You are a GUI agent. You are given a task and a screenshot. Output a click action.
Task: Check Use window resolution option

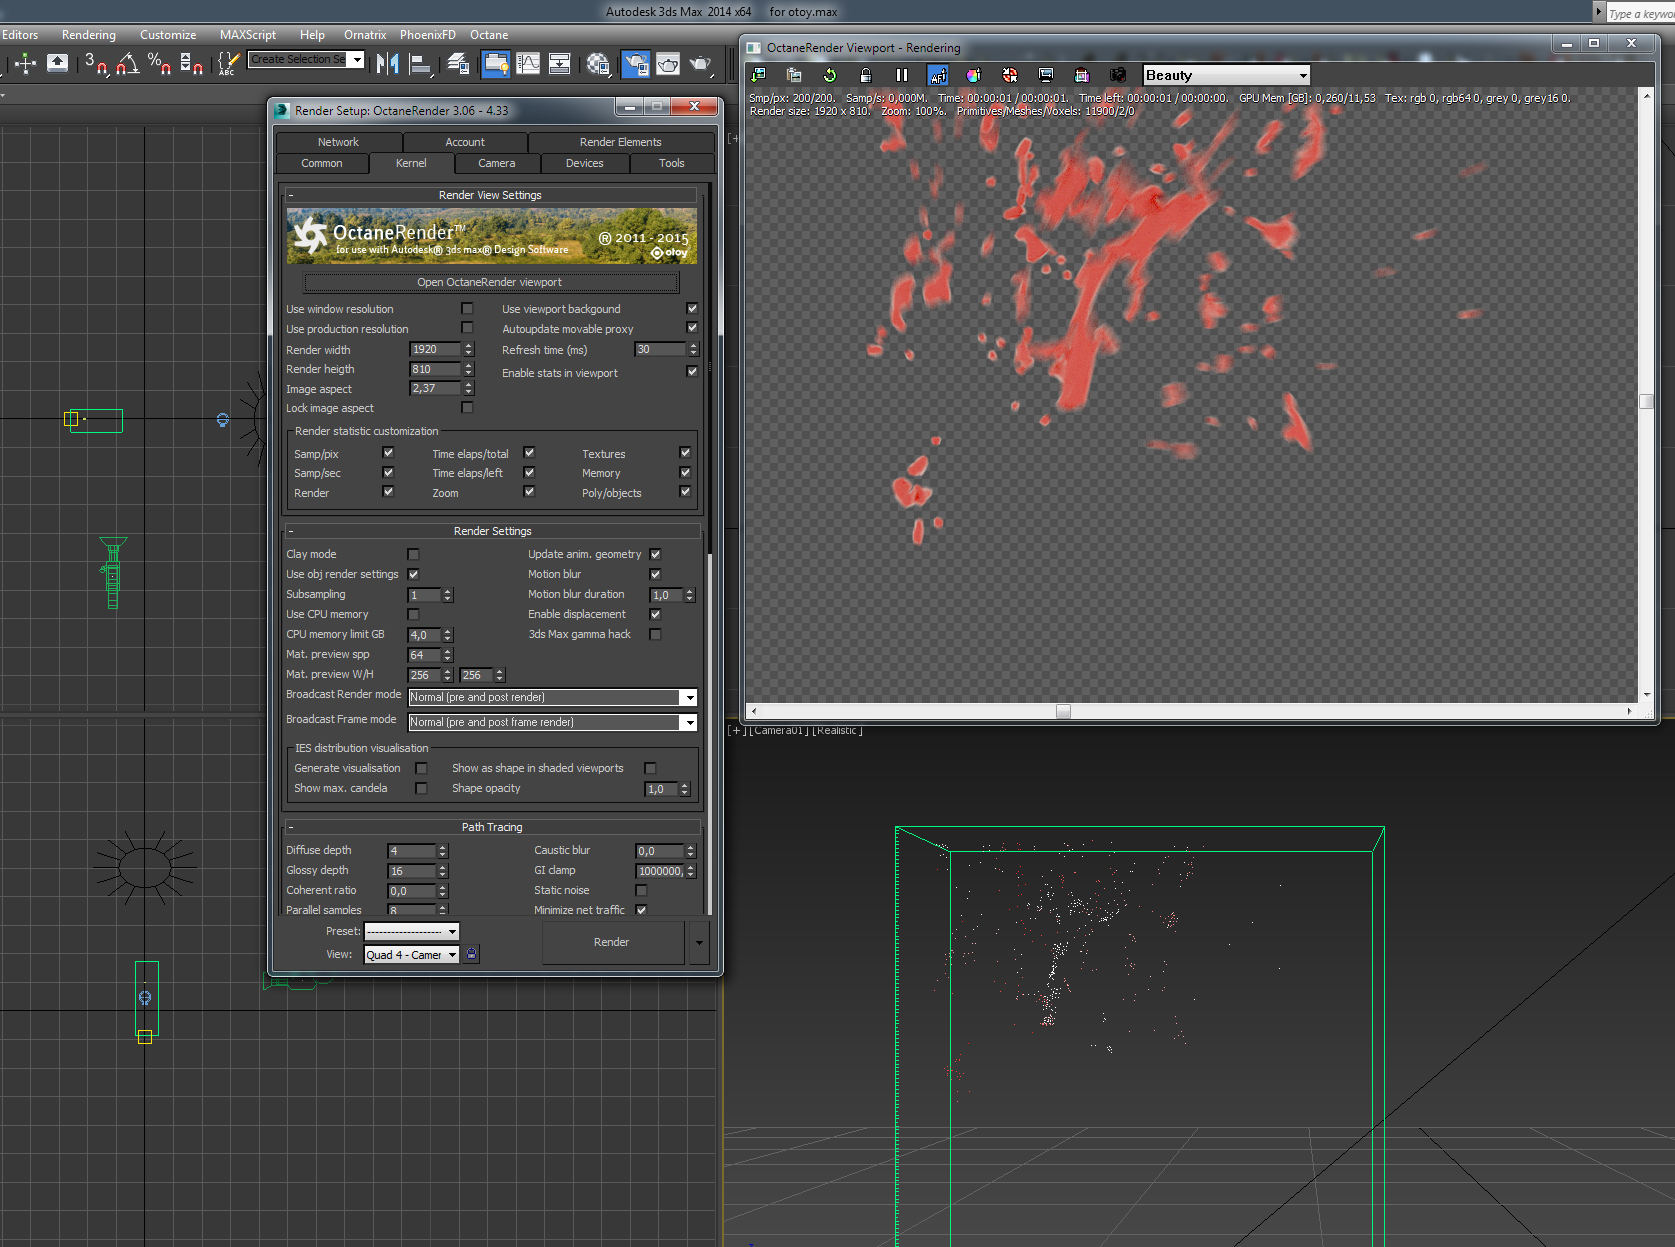click(467, 309)
